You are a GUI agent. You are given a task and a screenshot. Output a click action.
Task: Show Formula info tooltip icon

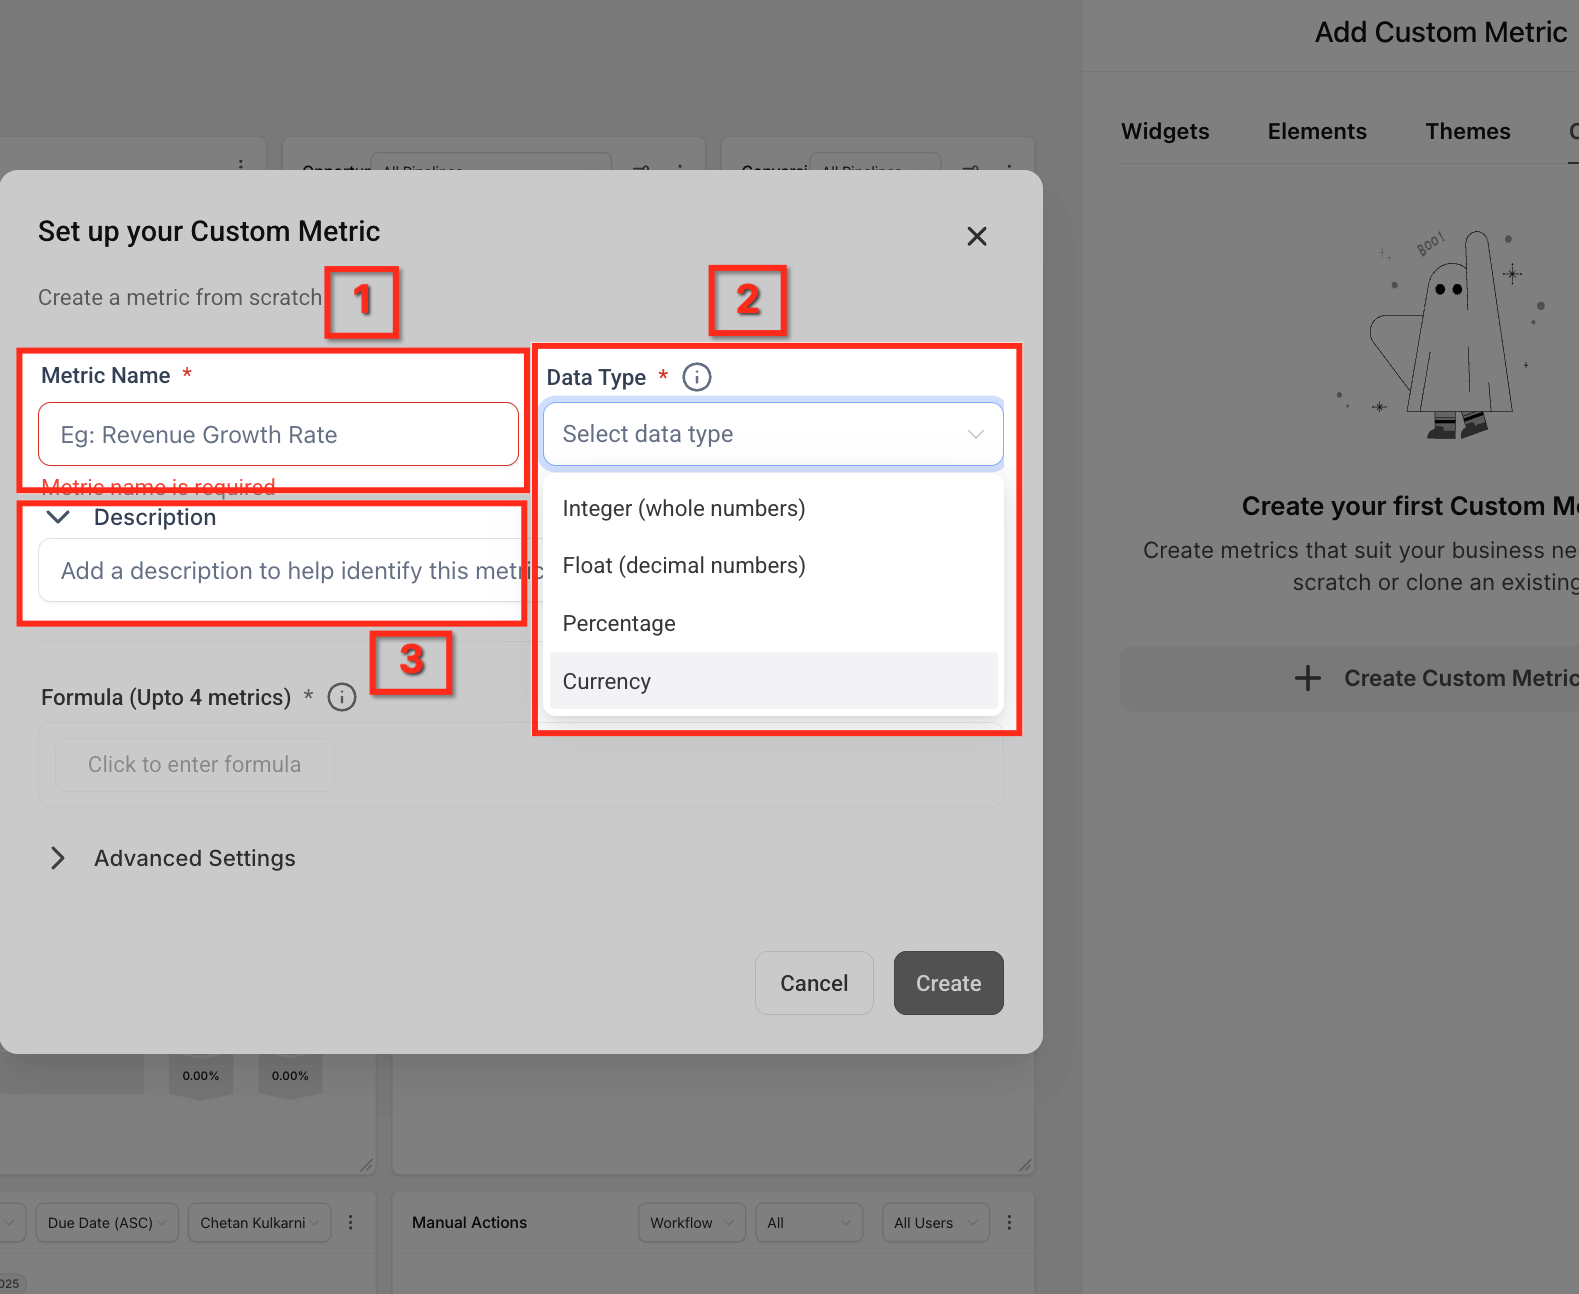click(x=342, y=697)
